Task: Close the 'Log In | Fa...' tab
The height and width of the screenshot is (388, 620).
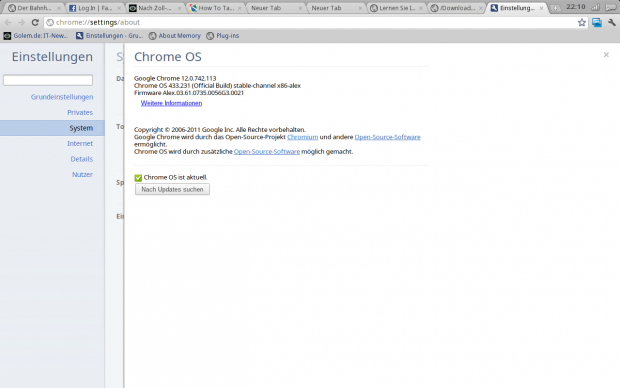Action: 119,8
